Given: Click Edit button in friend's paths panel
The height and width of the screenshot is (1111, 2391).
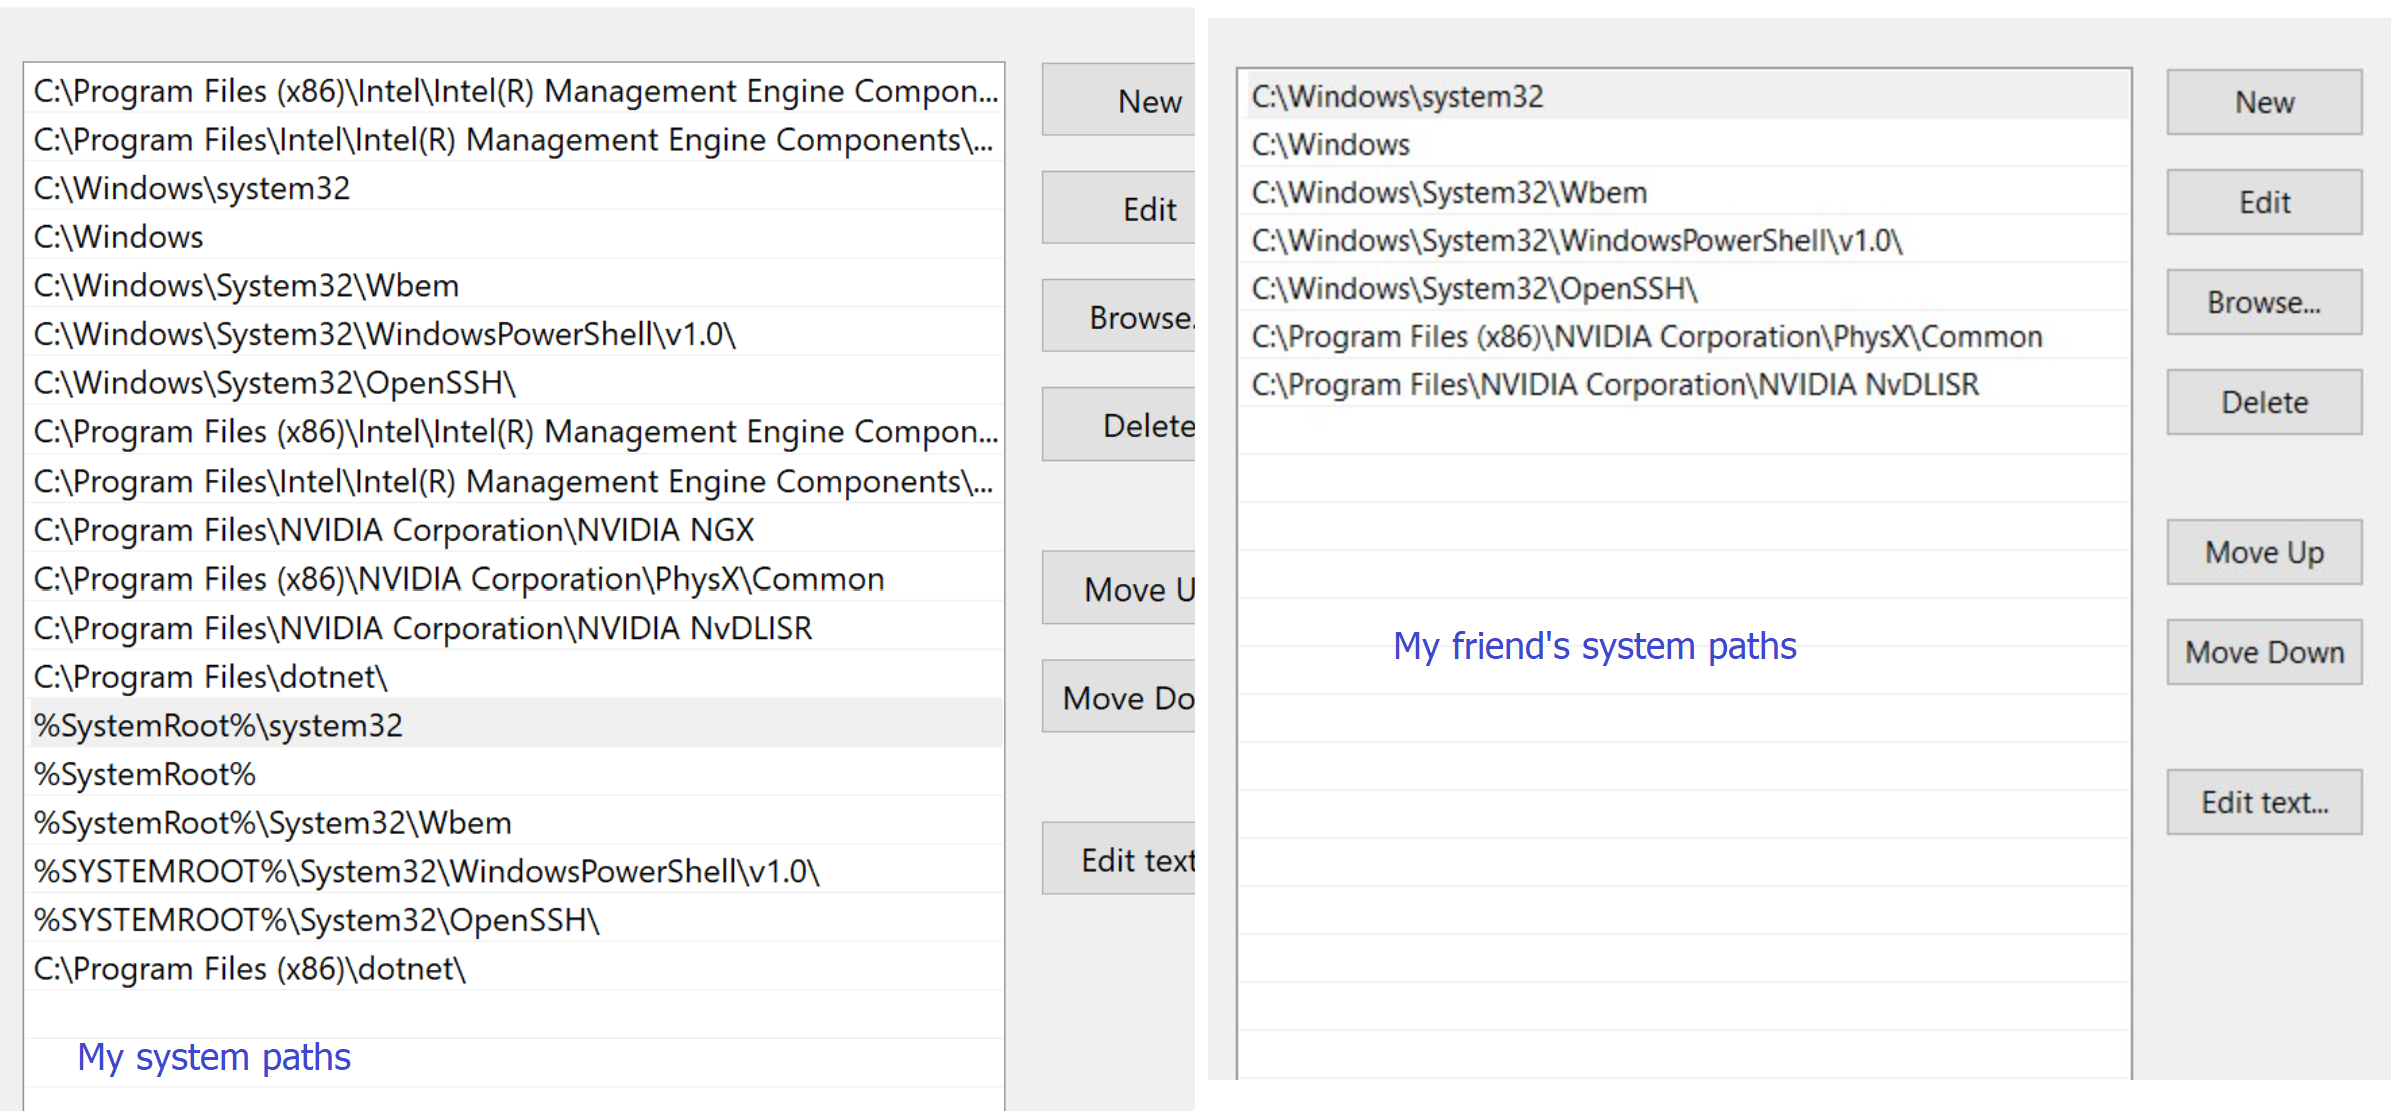Looking at the screenshot, I should 2264,202.
